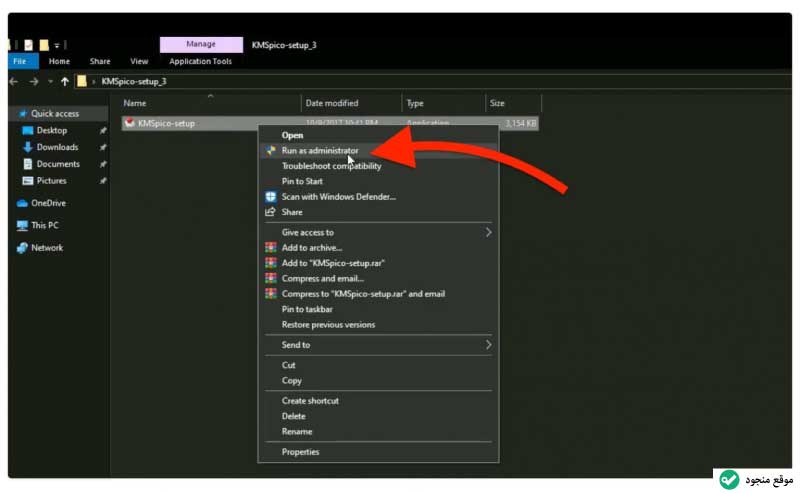Open Downloads folder in the sidebar

tap(57, 147)
